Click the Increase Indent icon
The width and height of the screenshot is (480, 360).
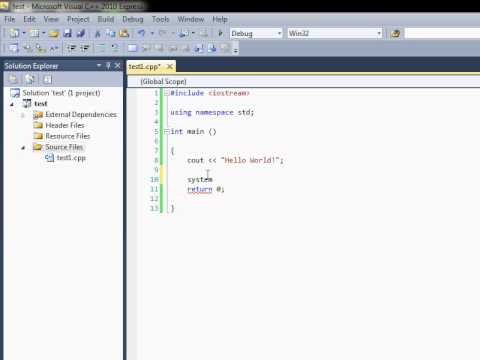coord(85,48)
